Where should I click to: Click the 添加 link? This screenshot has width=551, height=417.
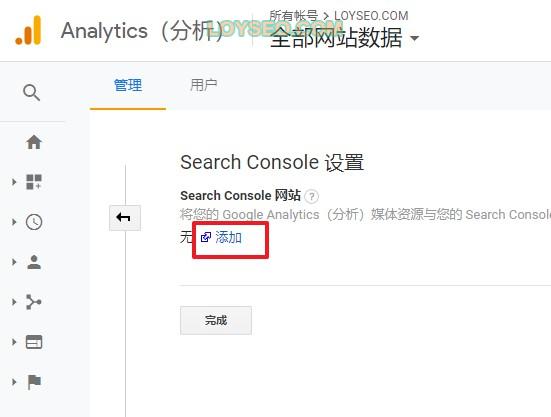point(228,237)
